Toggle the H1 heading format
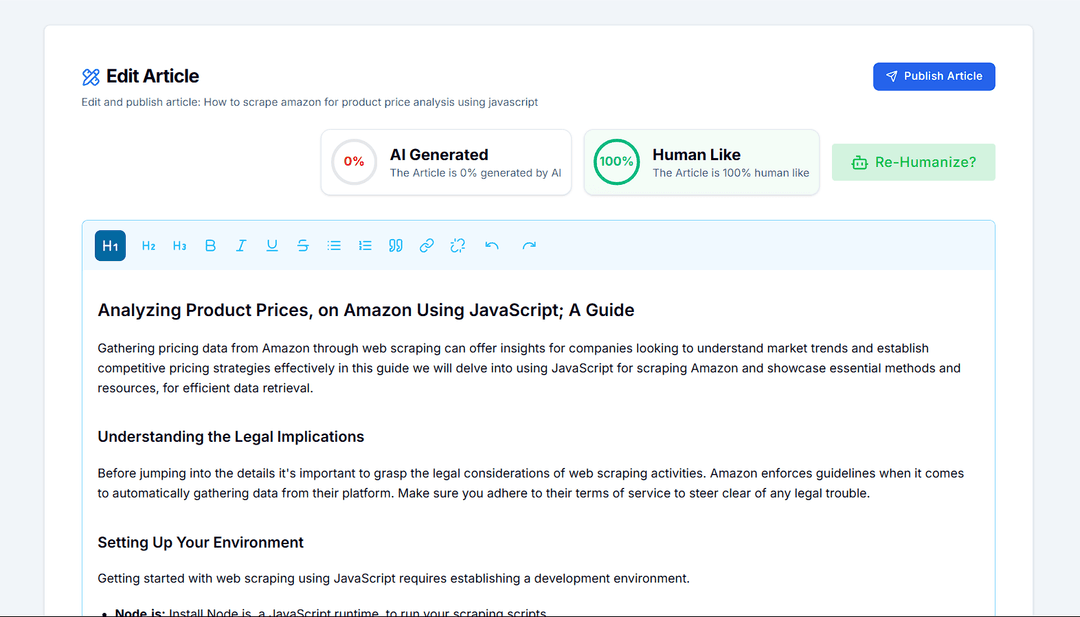The height and width of the screenshot is (617, 1080). 110,246
